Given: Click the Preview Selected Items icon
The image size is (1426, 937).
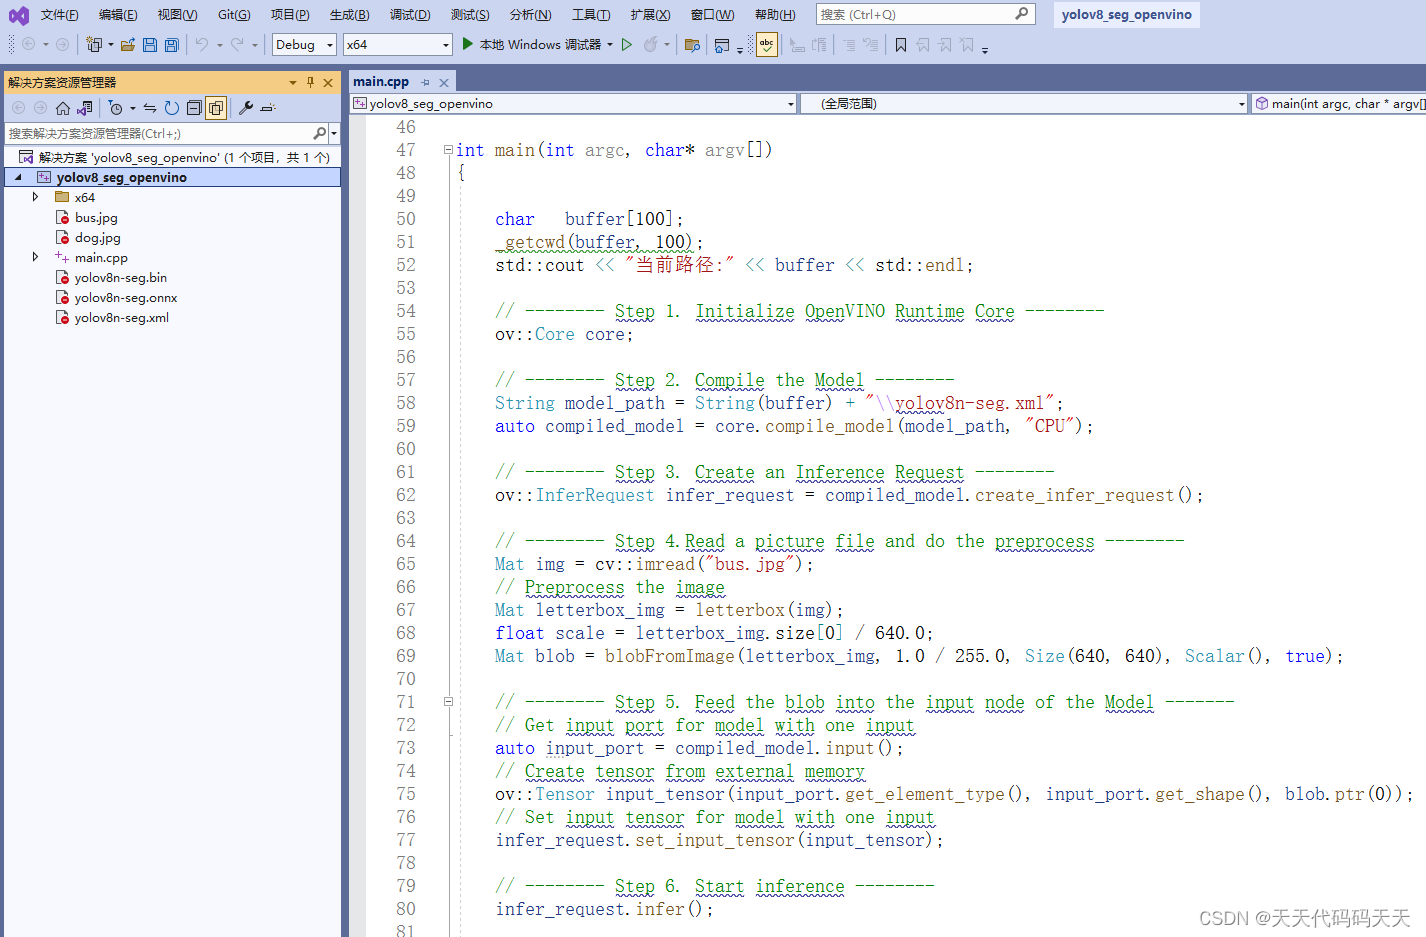Looking at the screenshot, I should click(x=267, y=108).
